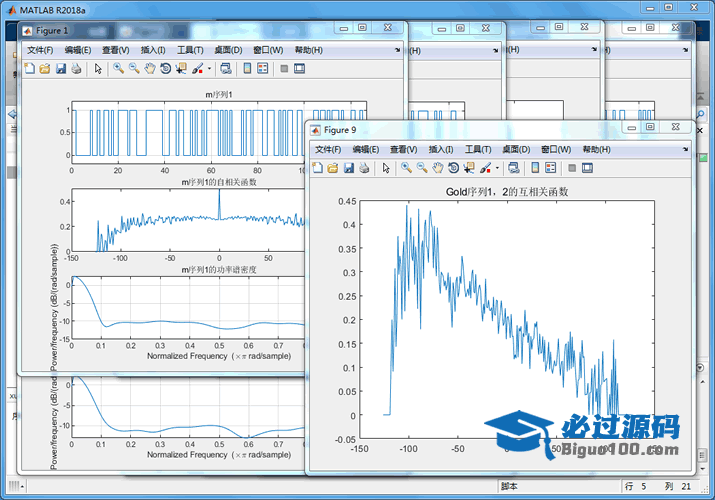The width and height of the screenshot is (715, 500).
Task: Click the Gold序列1, 2的互相关函数 plot title
Action: pyautogui.click(x=507, y=191)
